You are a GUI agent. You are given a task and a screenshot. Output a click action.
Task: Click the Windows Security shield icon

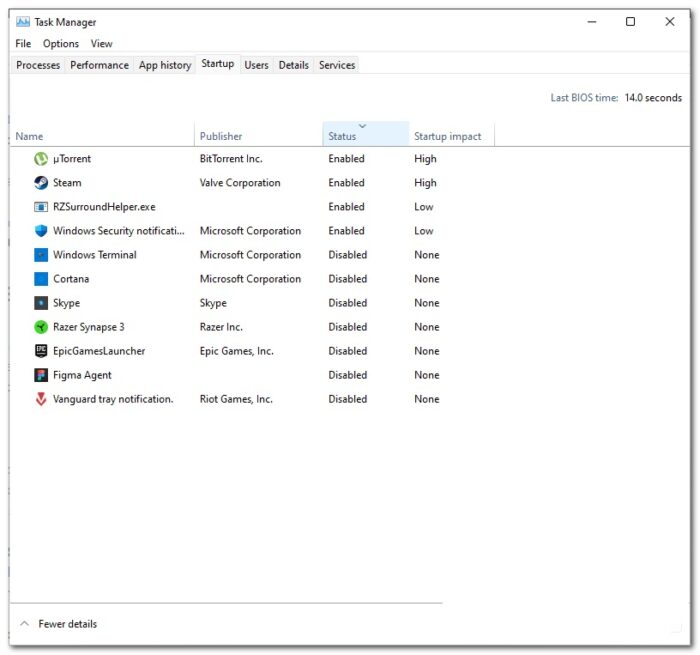(x=41, y=231)
